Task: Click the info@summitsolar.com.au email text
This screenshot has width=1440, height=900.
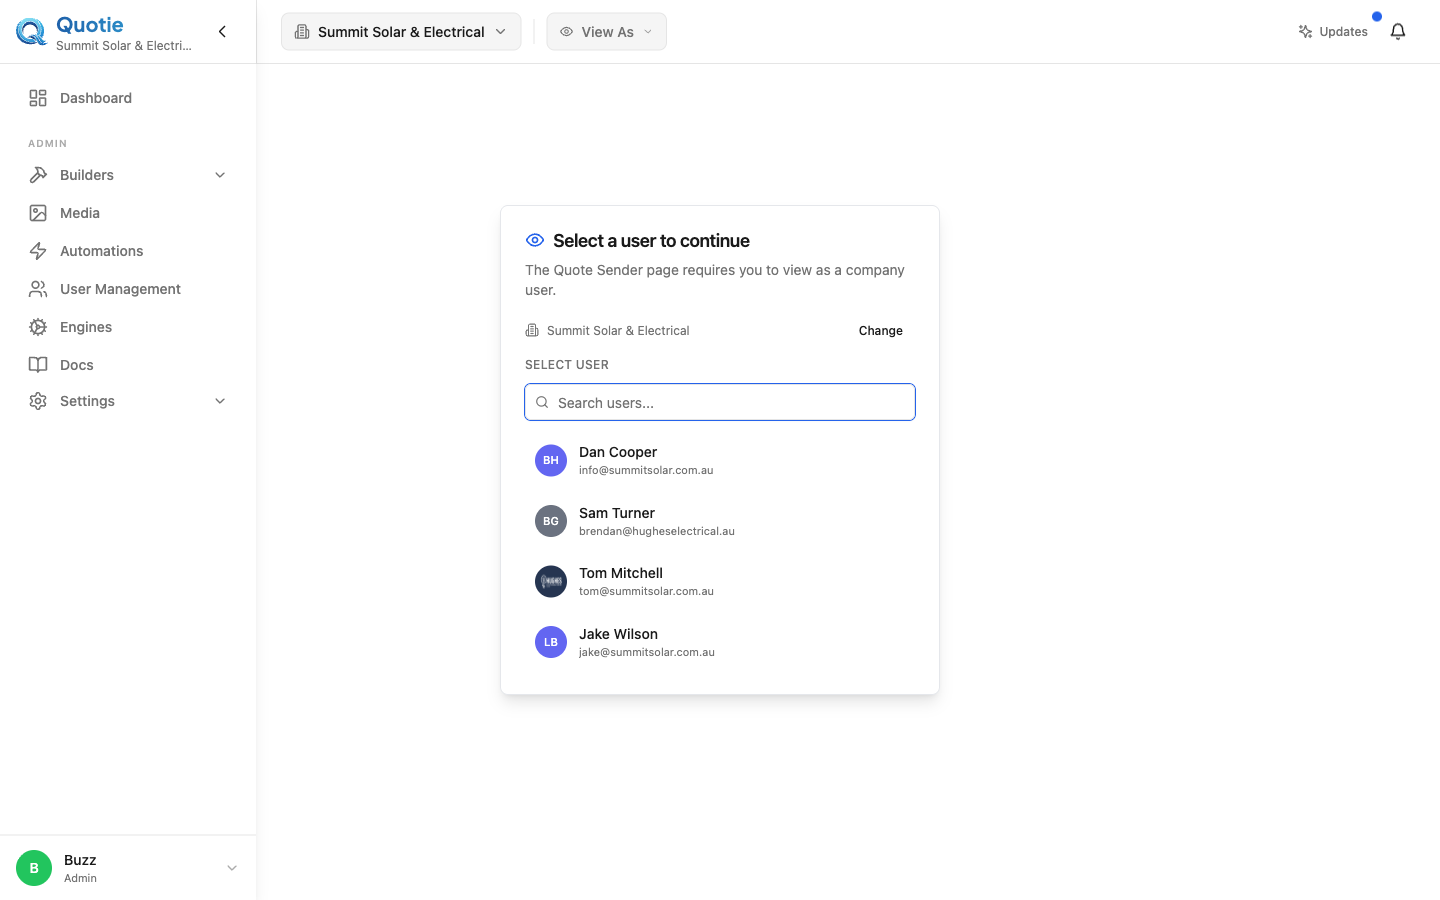Action: [646, 470]
